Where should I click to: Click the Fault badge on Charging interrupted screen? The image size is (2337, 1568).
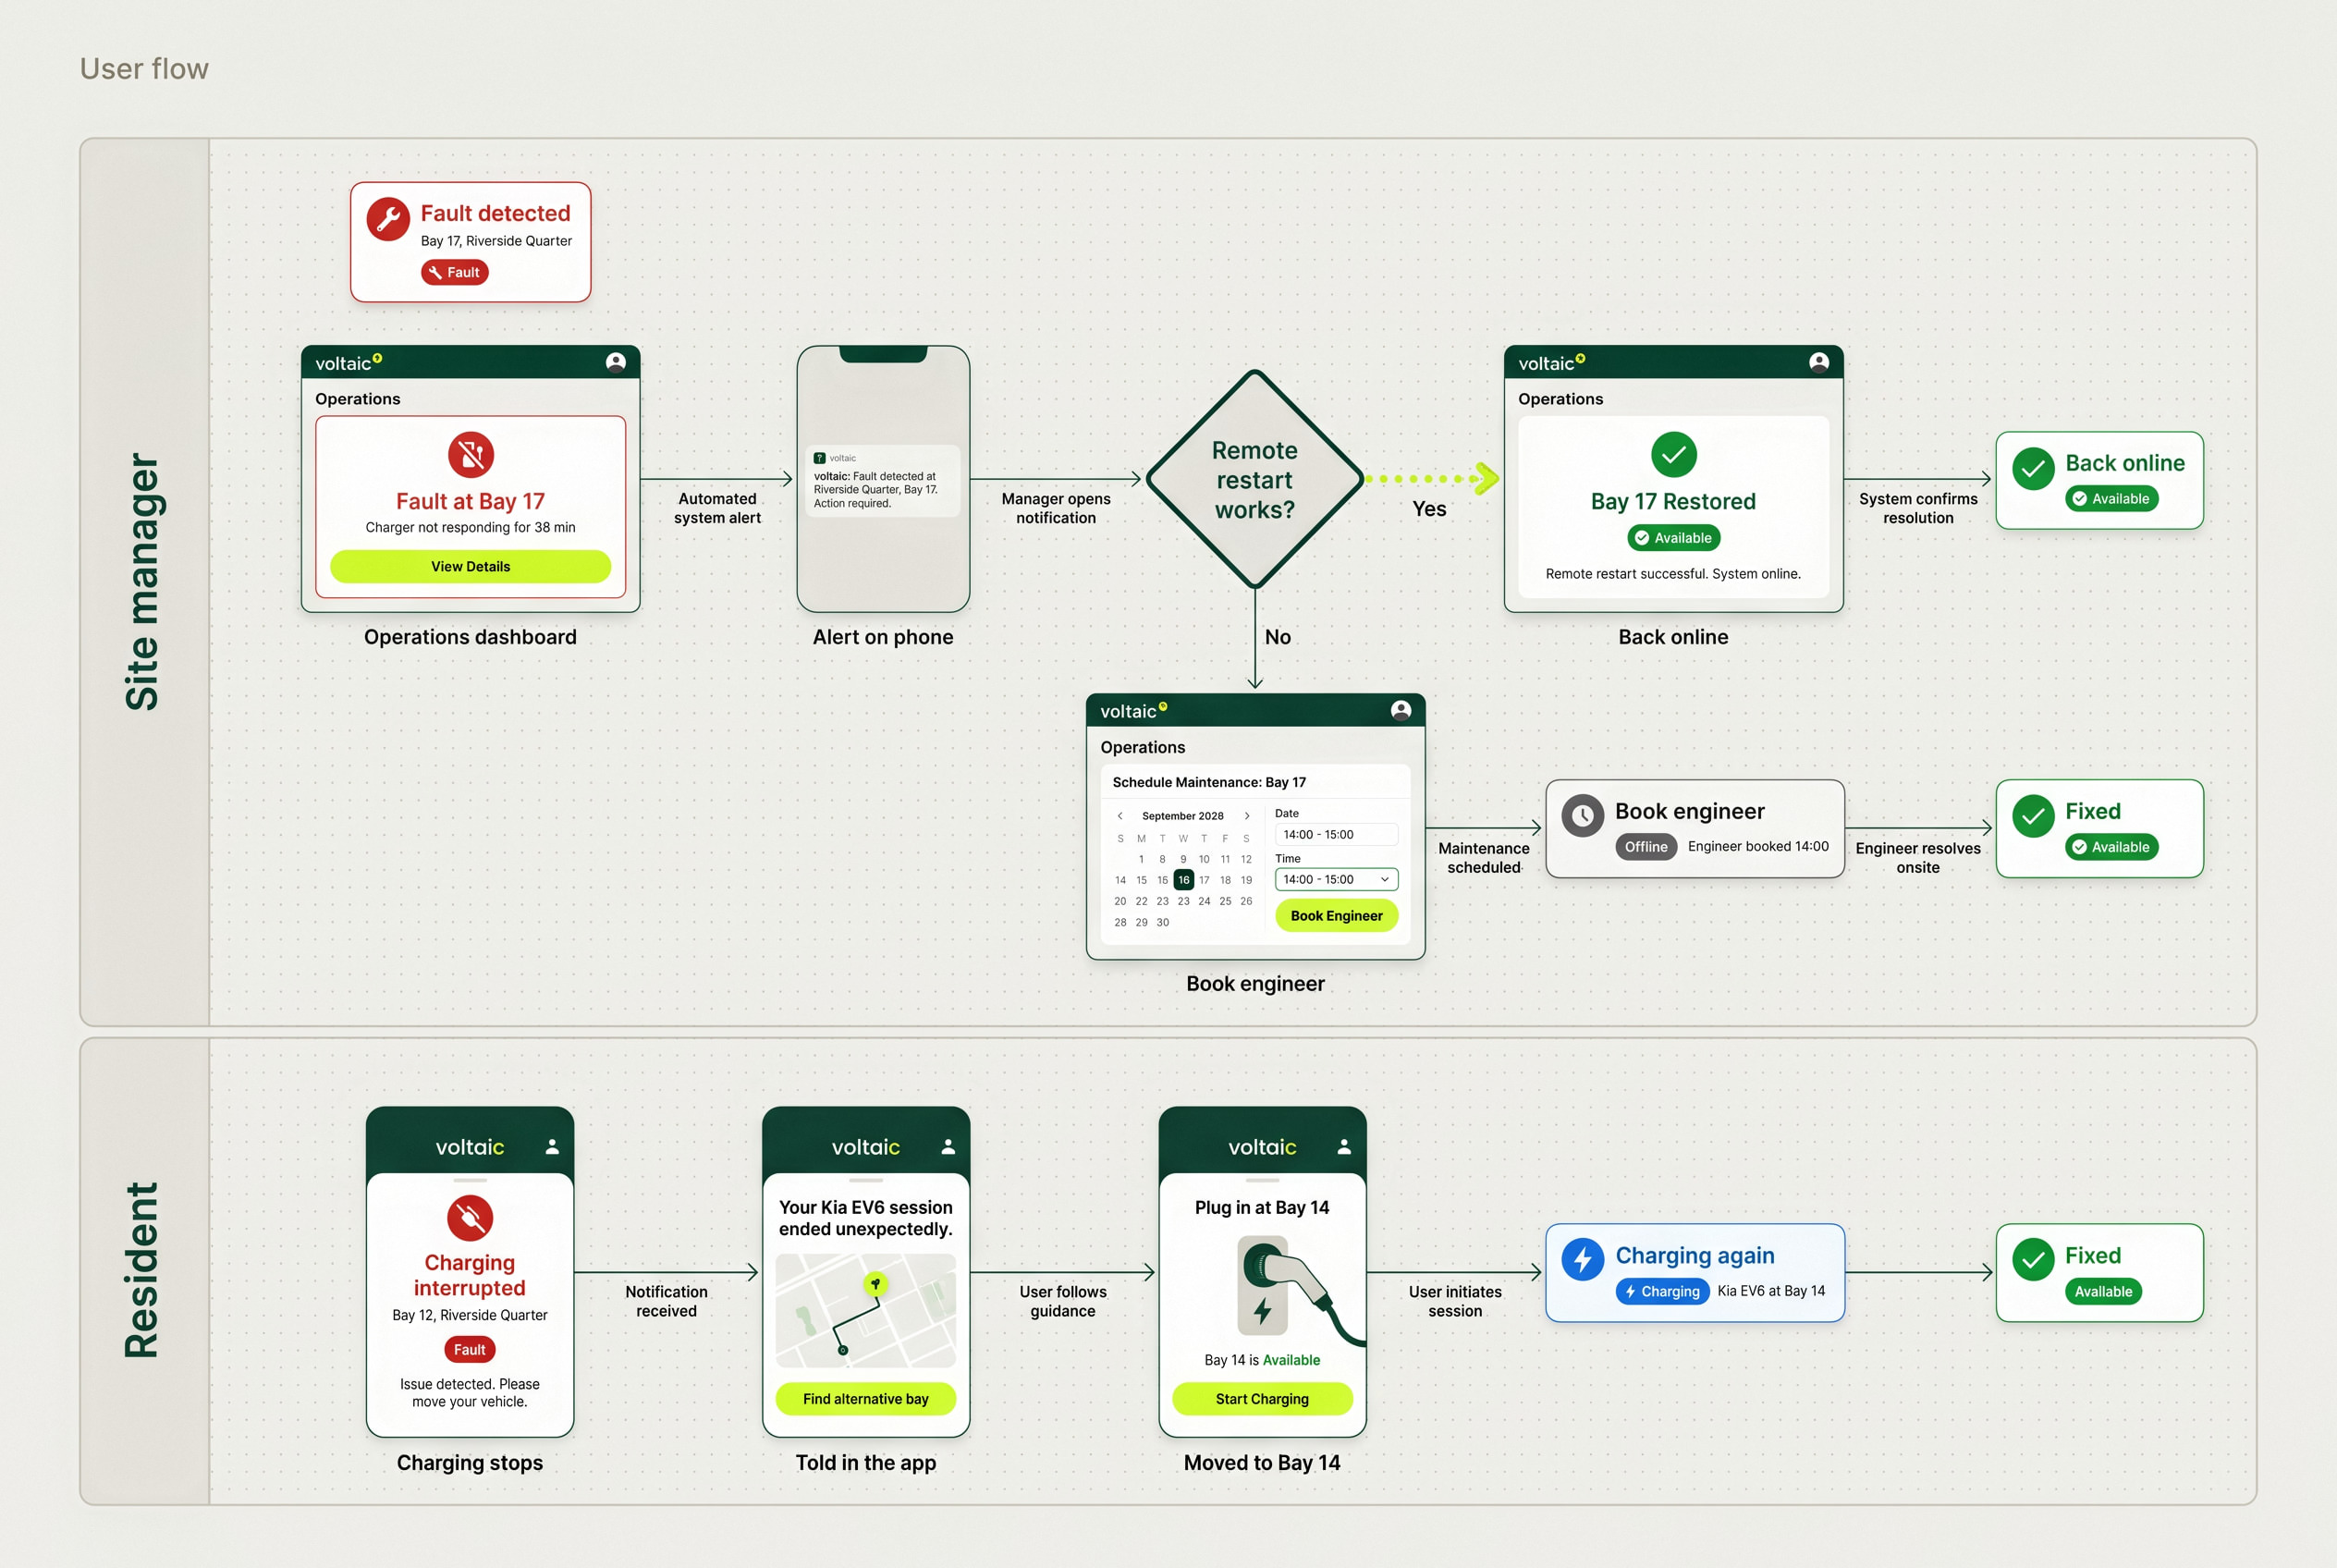(x=469, y=1350)
